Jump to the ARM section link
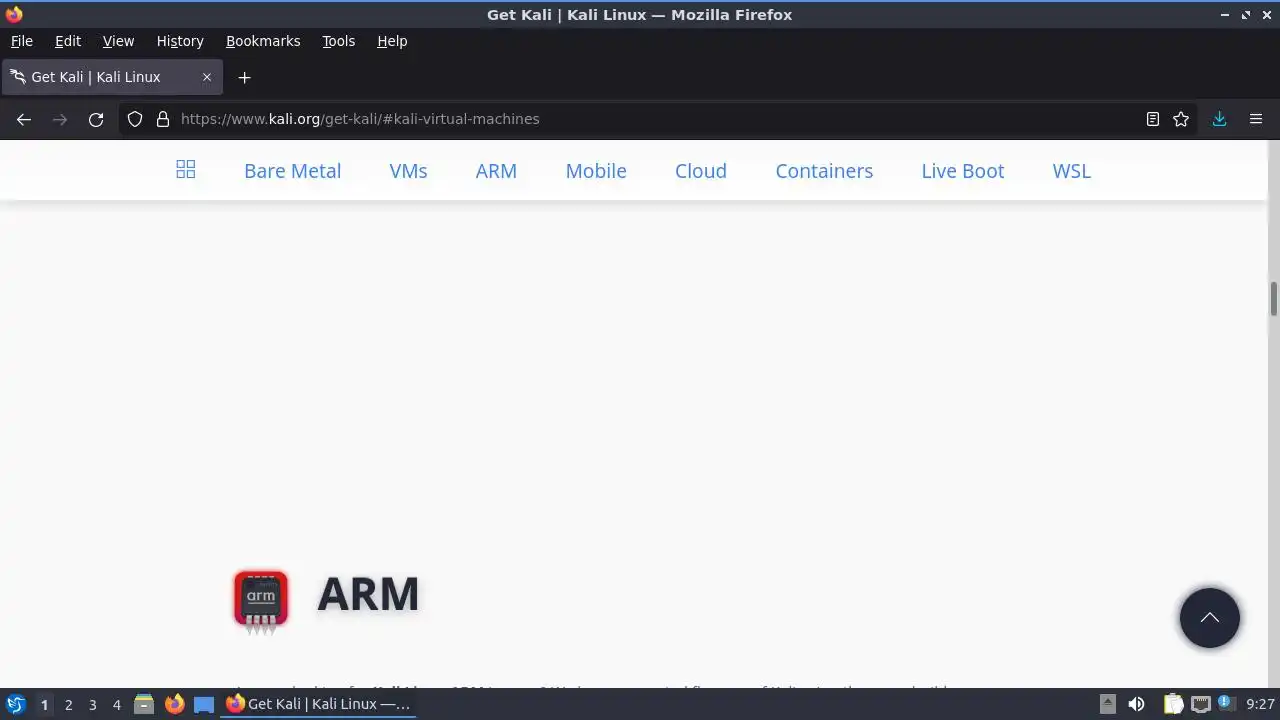The height and width of the screenshot is (720, 1280). pyautogui.click(x=496, y=171)
